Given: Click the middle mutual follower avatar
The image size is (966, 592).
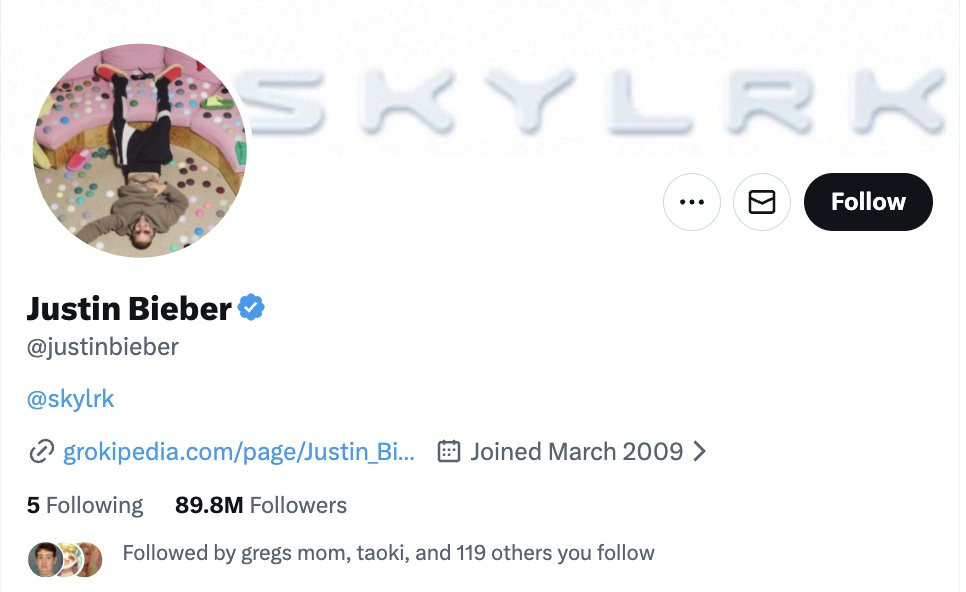Looking at the screenshot, I should [x=69, y=558].
